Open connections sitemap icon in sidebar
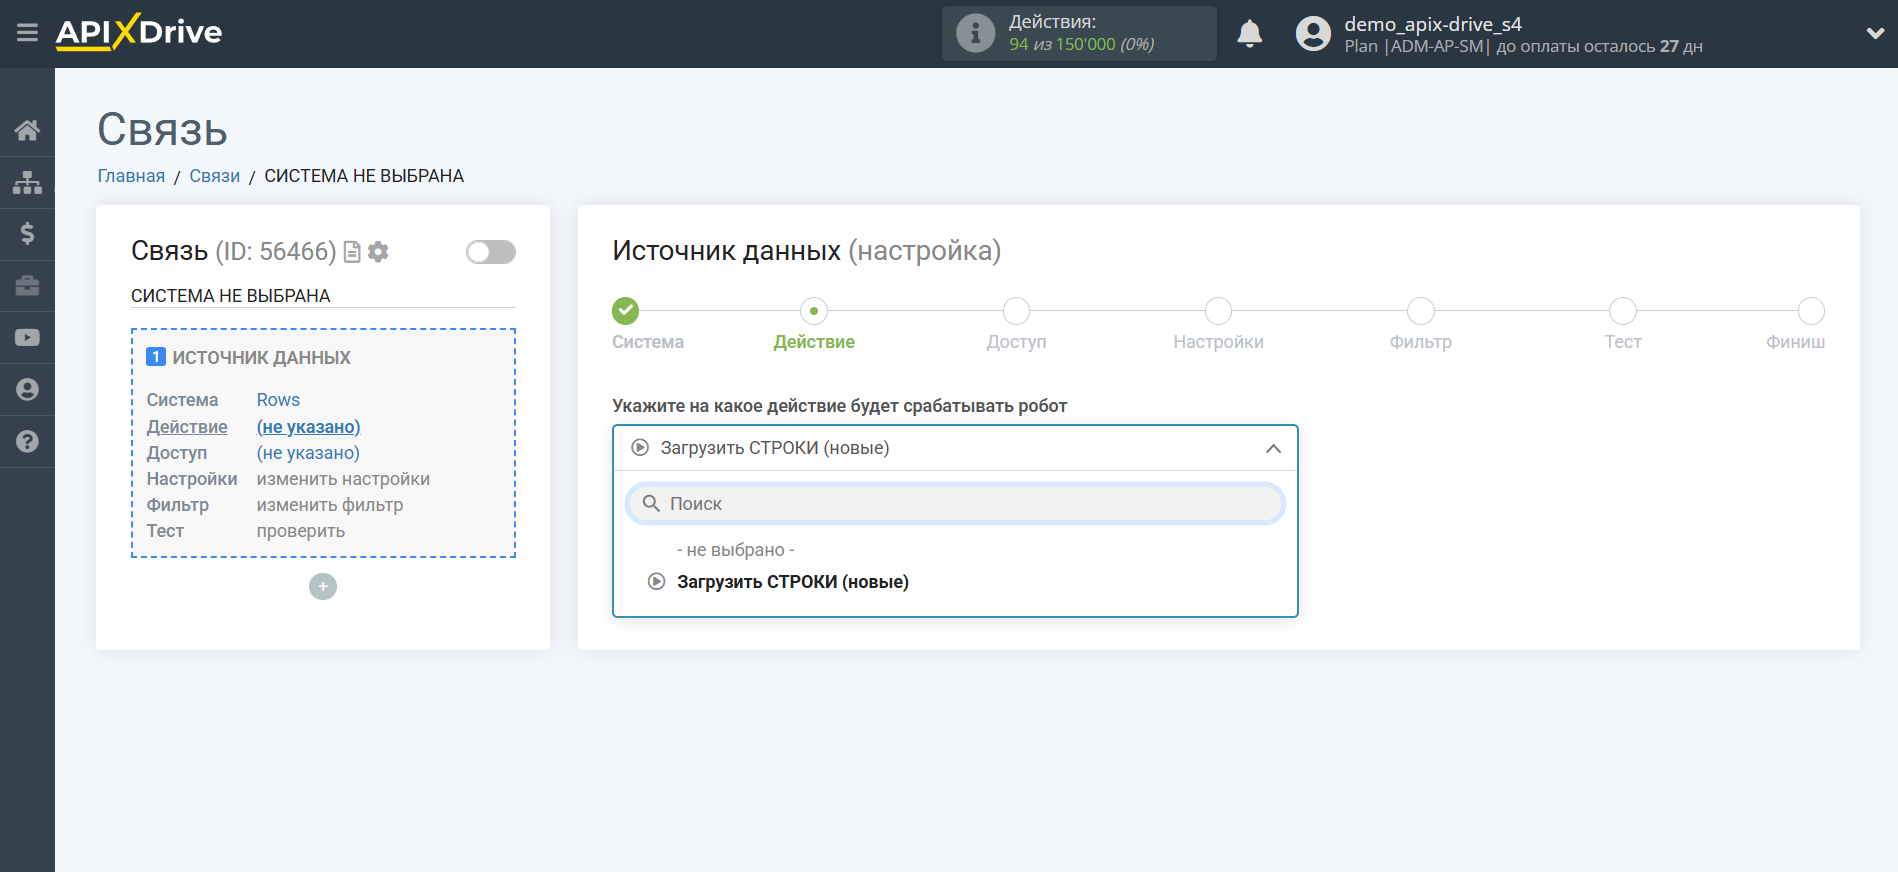Screen dimensions: 1898x872 tap(27, 182)
